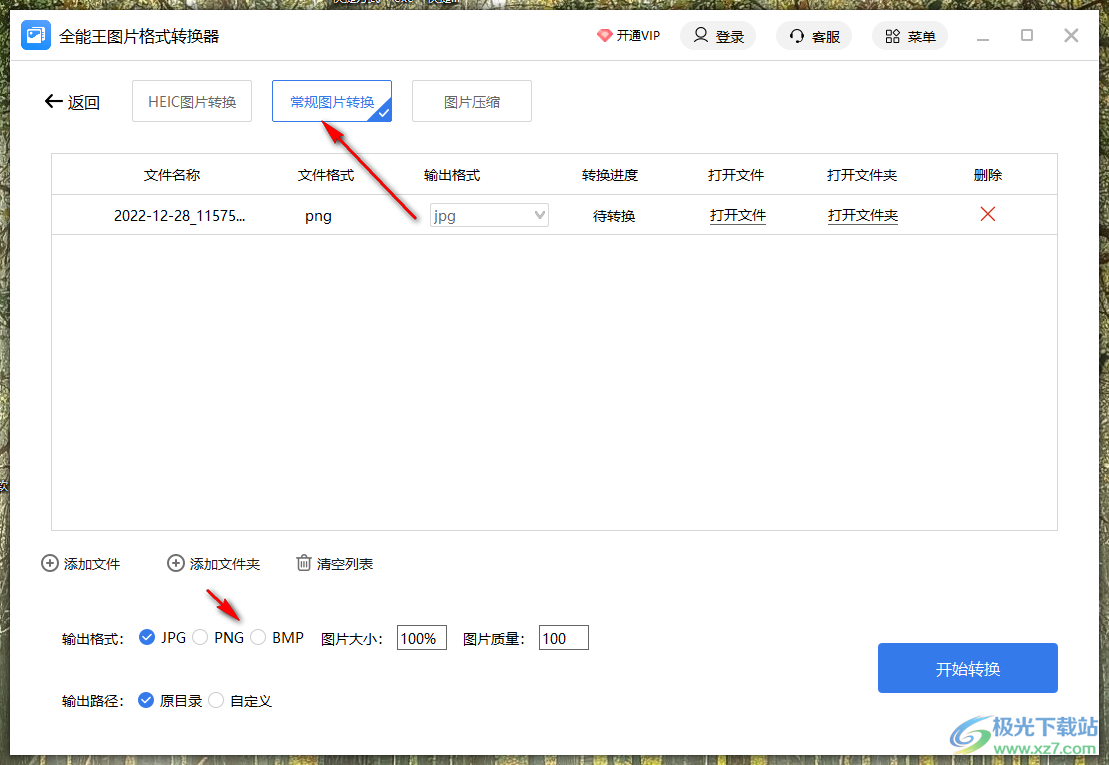This screenshot has width=1109, height=765.
Task: Open the 登录 login button
Action: pyautogui.click(x=718, y=35)
